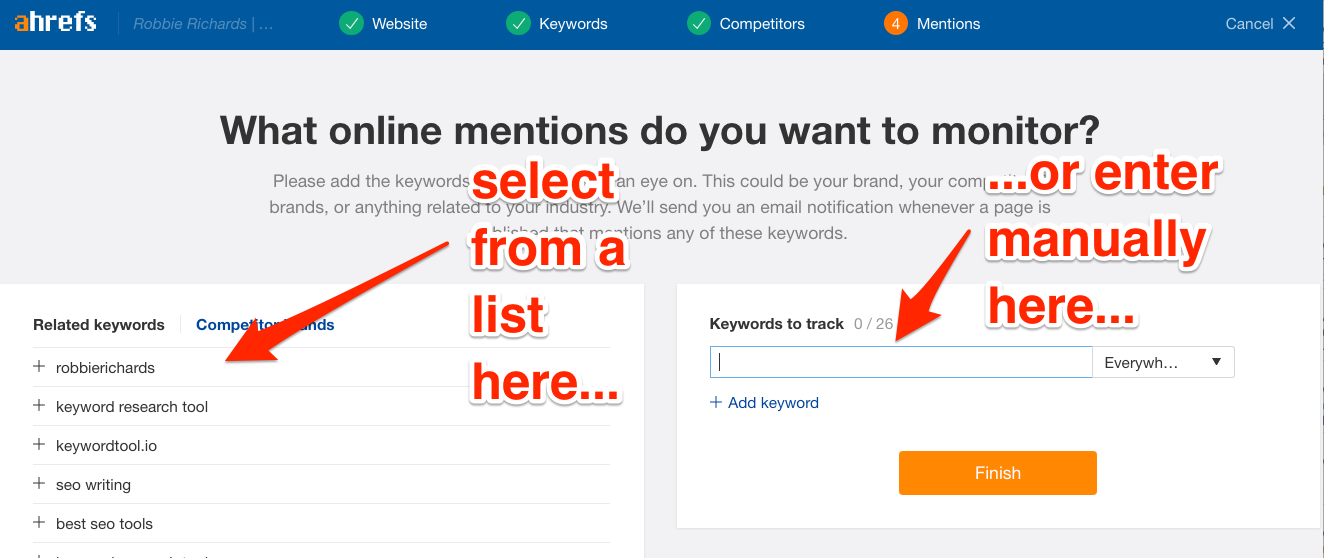This screenshot has height=558, width=1324.
Task: Cancel the project setup wizard
Action: pos(1260,23)
